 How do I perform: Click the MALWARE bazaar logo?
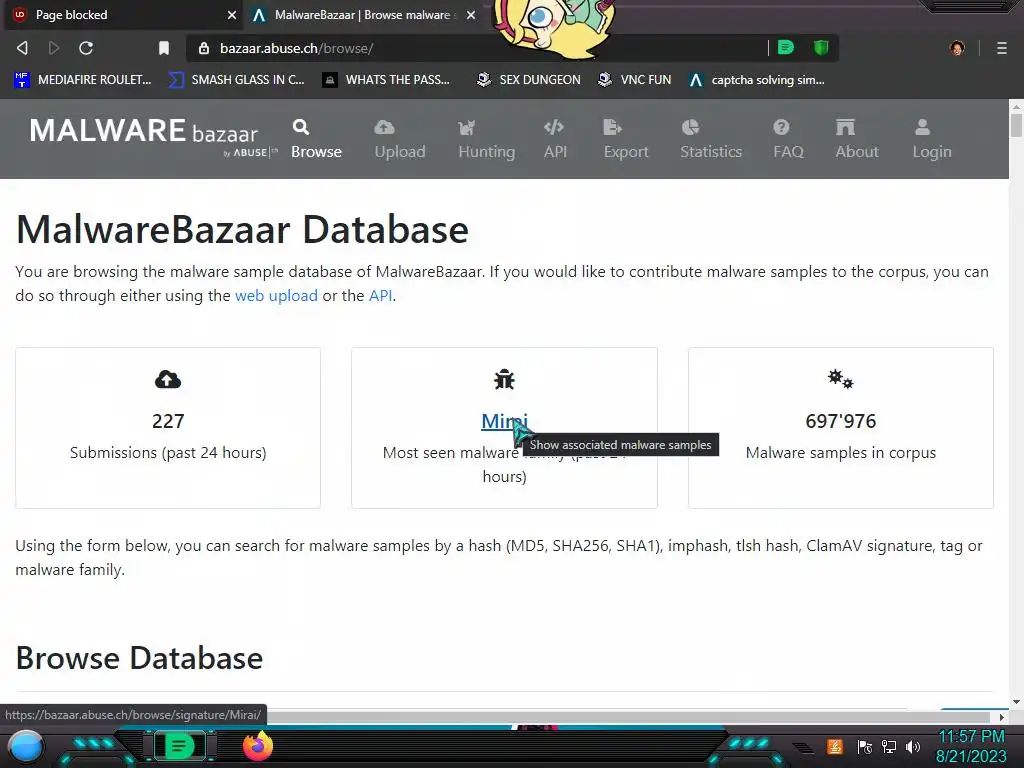pos(153,137)
